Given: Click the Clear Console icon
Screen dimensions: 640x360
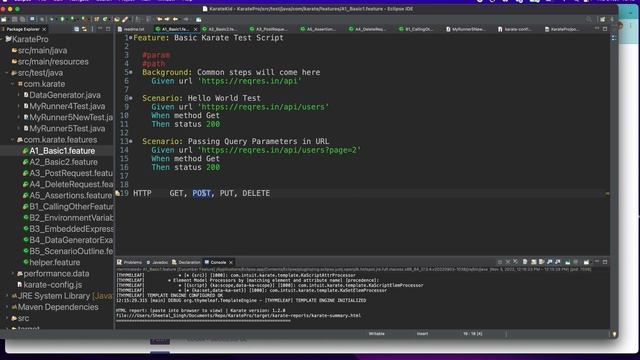Looking at the screenshot, I should [525, 262].
